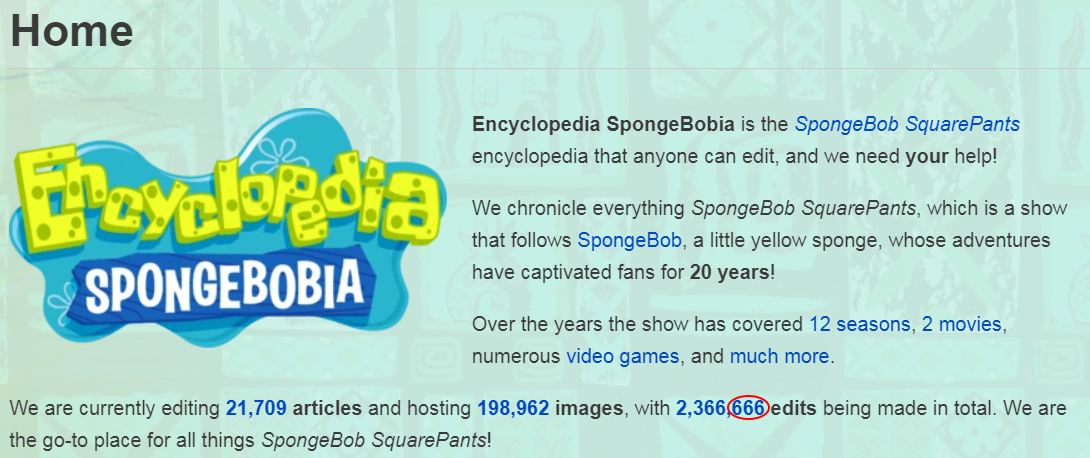
Task: Click italic SpongeBob SquarePants in last sentence
Action: click(374, 441)
